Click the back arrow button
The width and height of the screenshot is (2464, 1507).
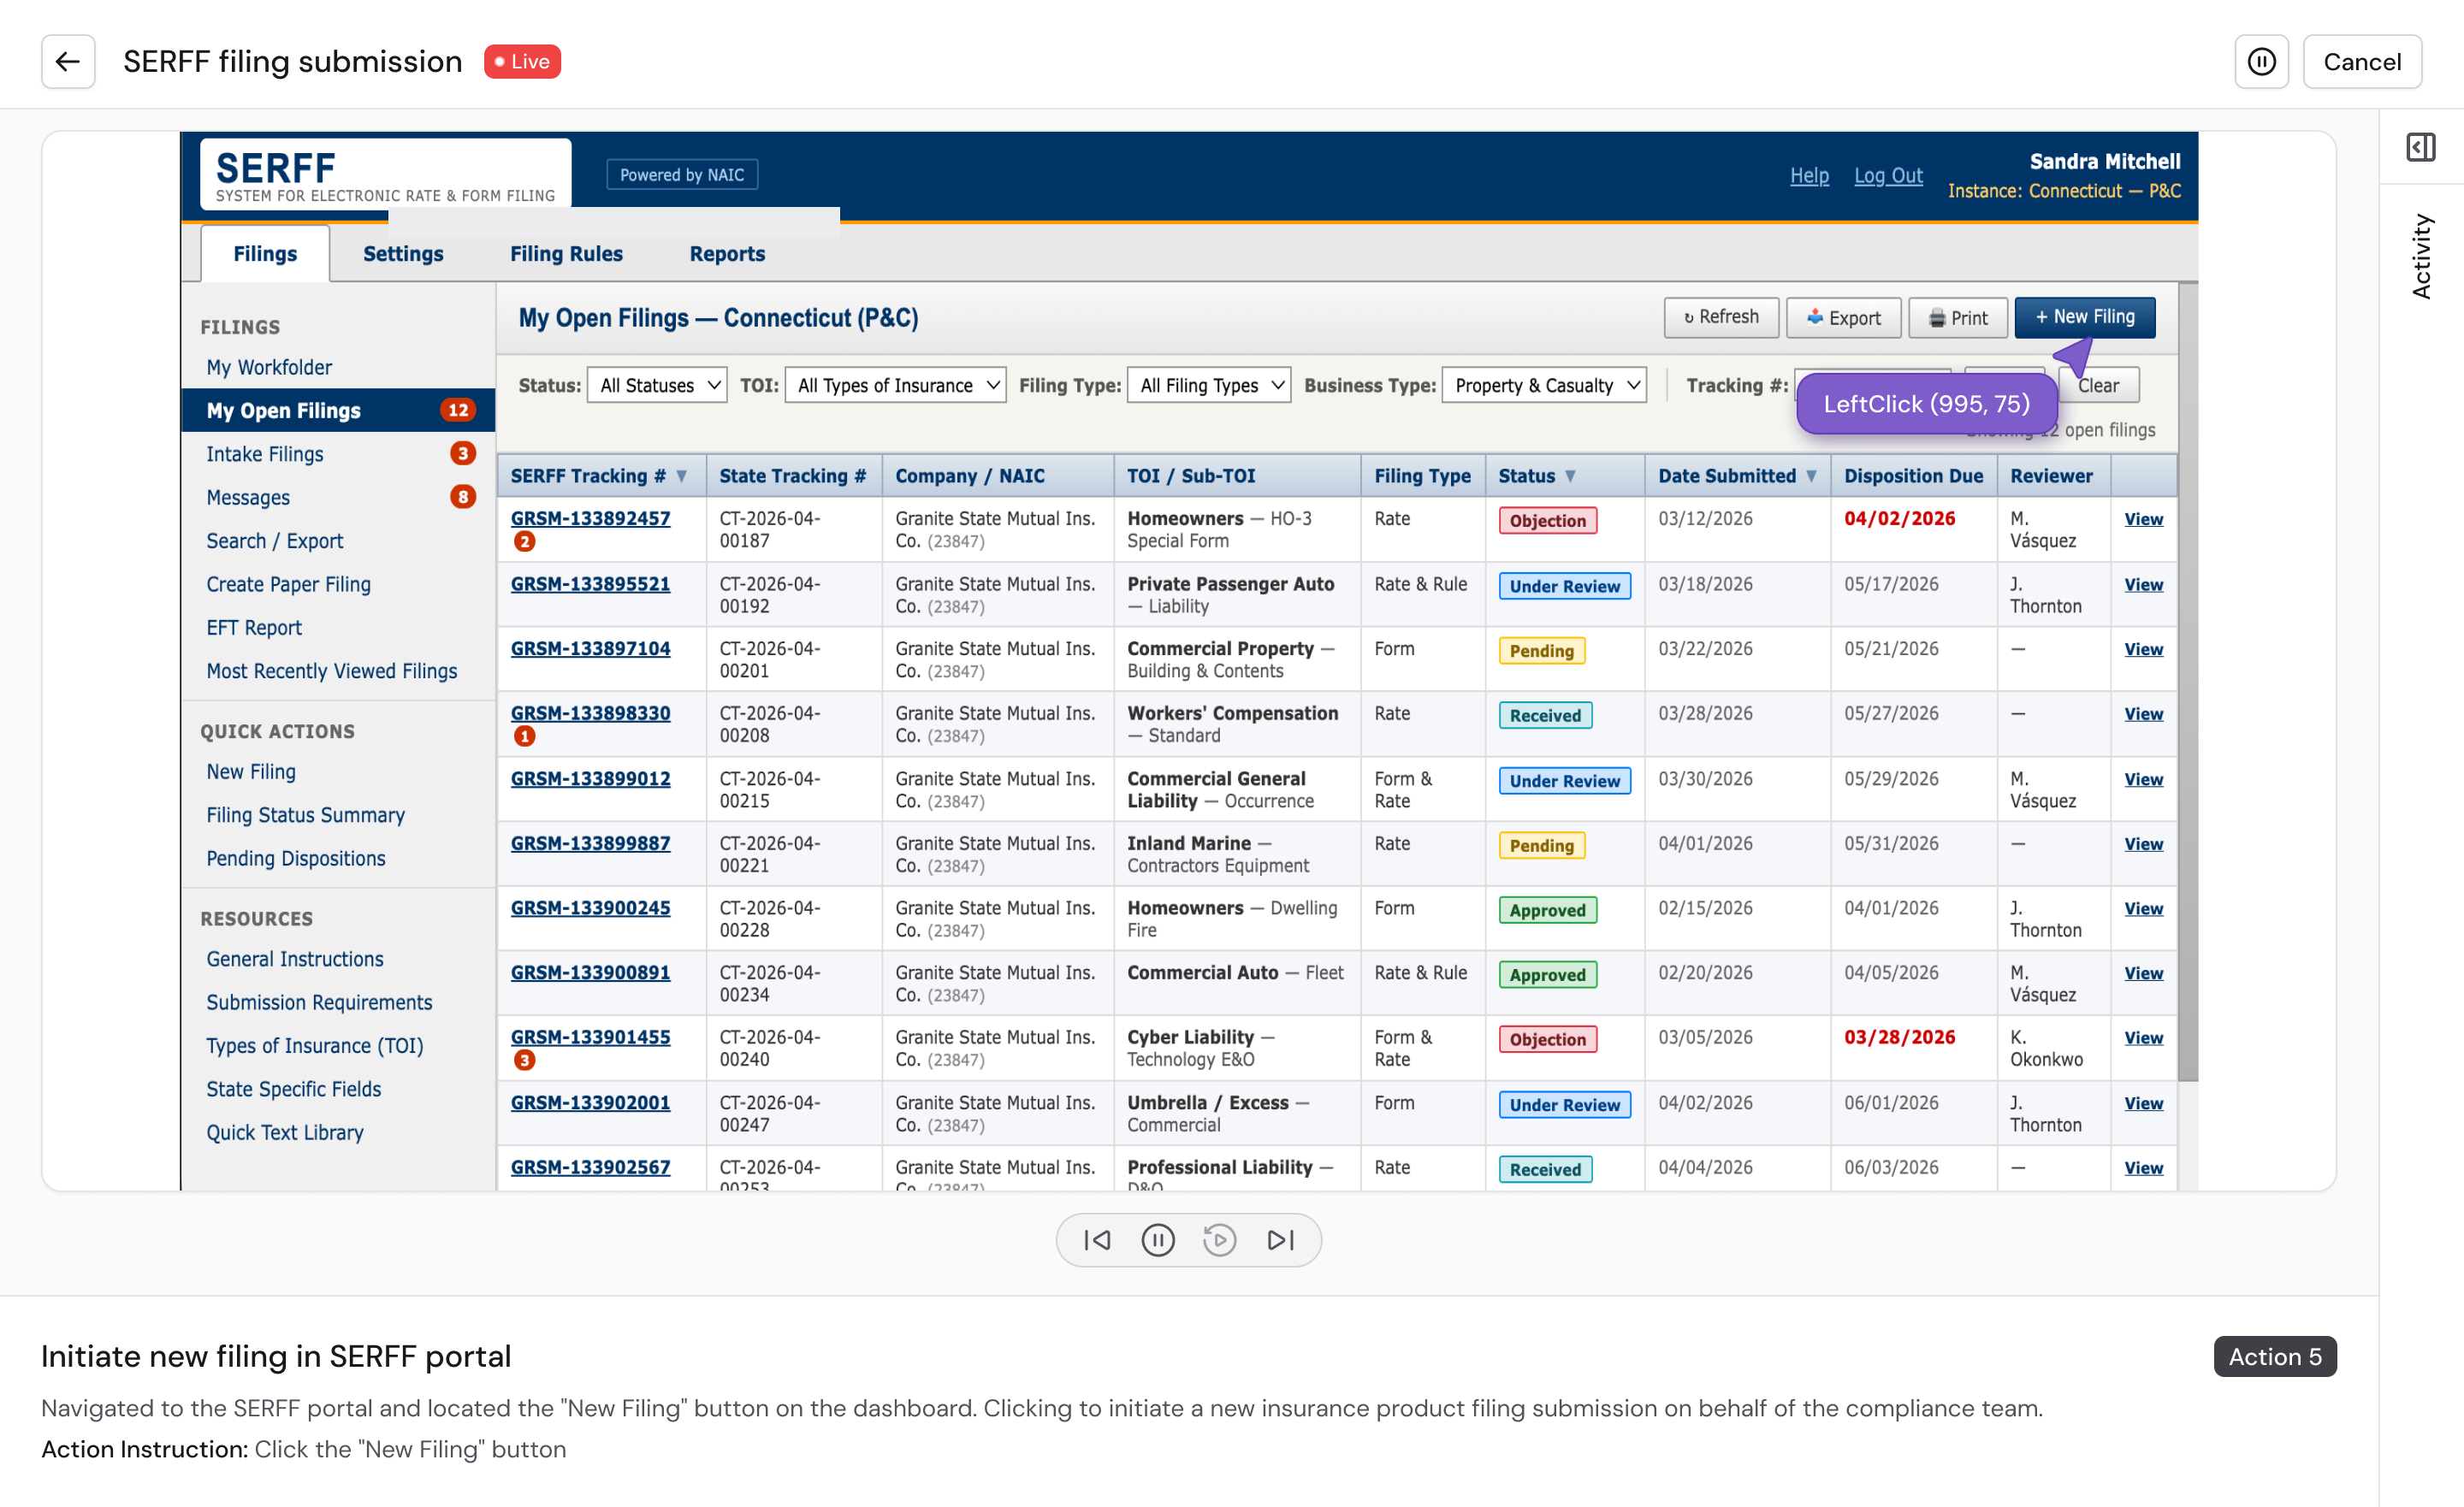(x=68, y=62)
